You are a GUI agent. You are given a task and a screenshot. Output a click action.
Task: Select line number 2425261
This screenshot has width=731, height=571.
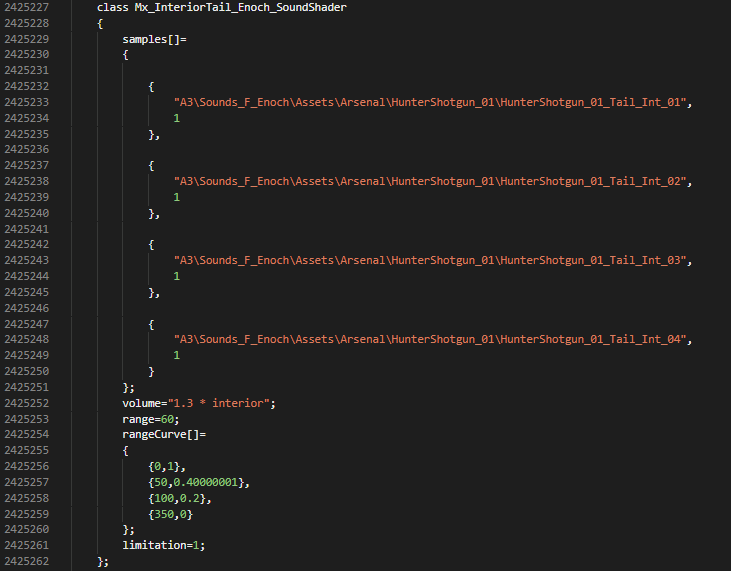pyautogui.click(x=27, y=545)
